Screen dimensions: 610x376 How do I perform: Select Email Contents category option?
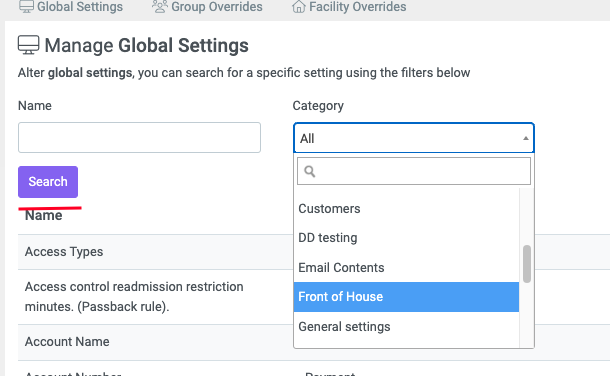[406, 268]
